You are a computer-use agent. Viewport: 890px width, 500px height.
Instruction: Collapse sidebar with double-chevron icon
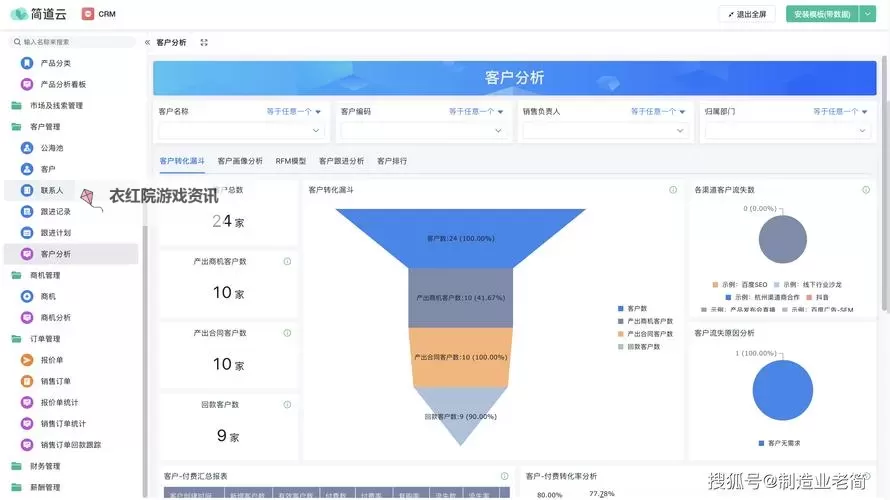[148, 42]
